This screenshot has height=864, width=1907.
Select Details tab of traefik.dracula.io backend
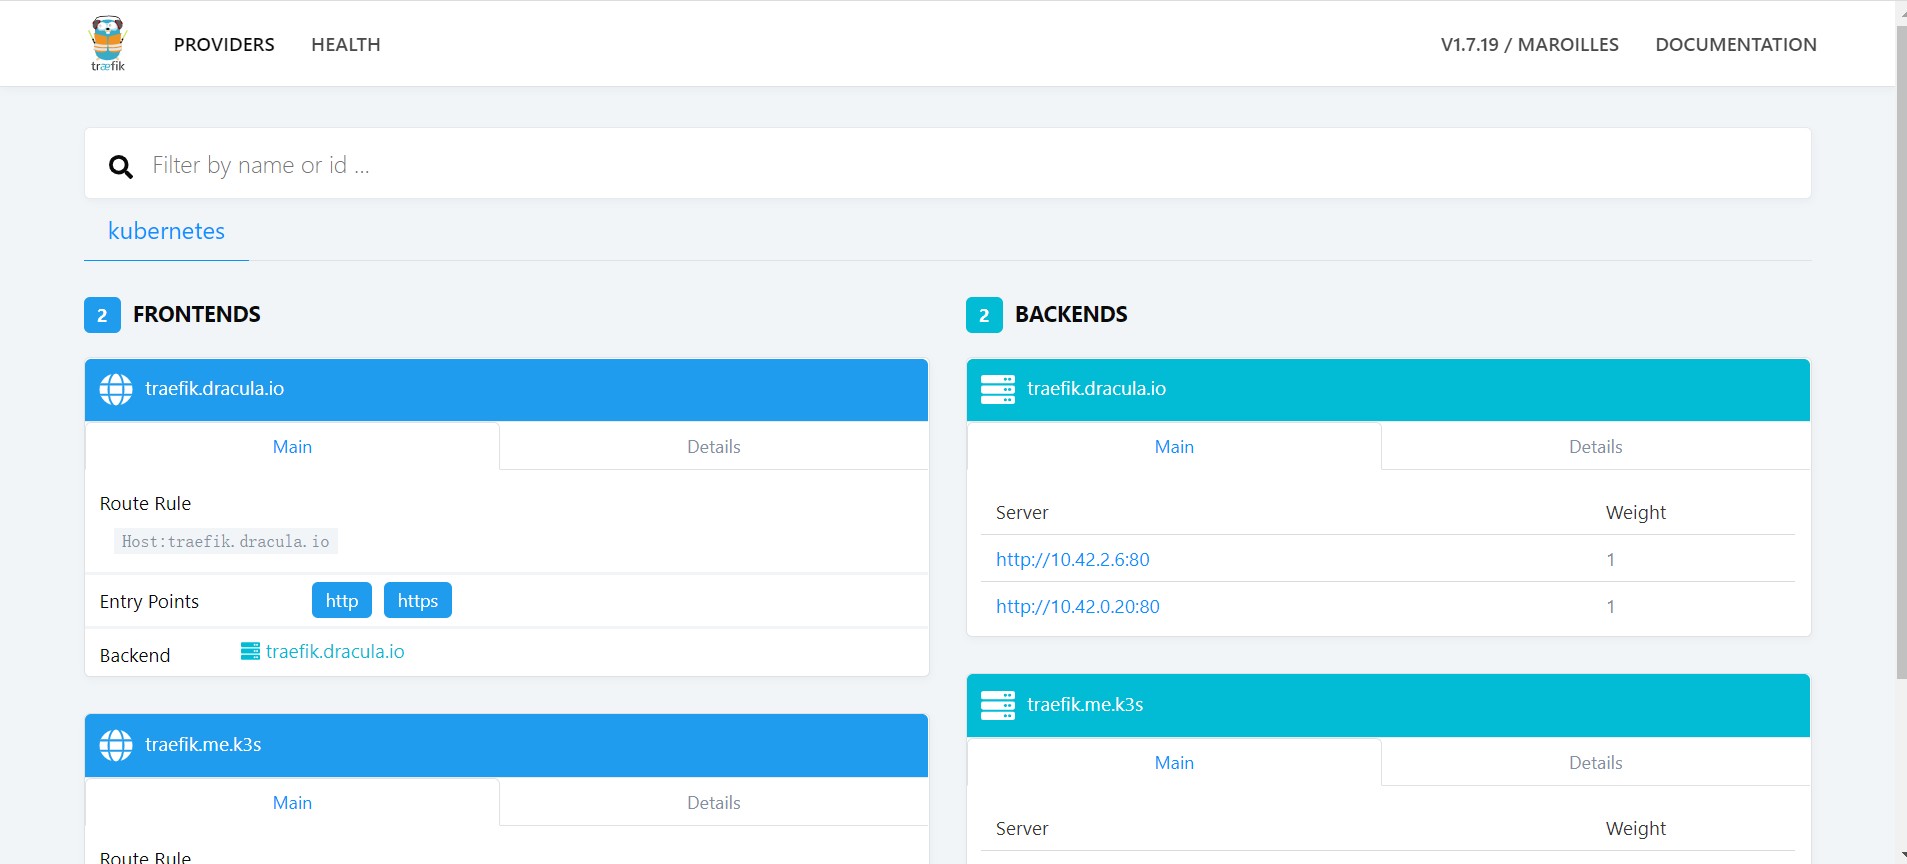[1596, 447]
